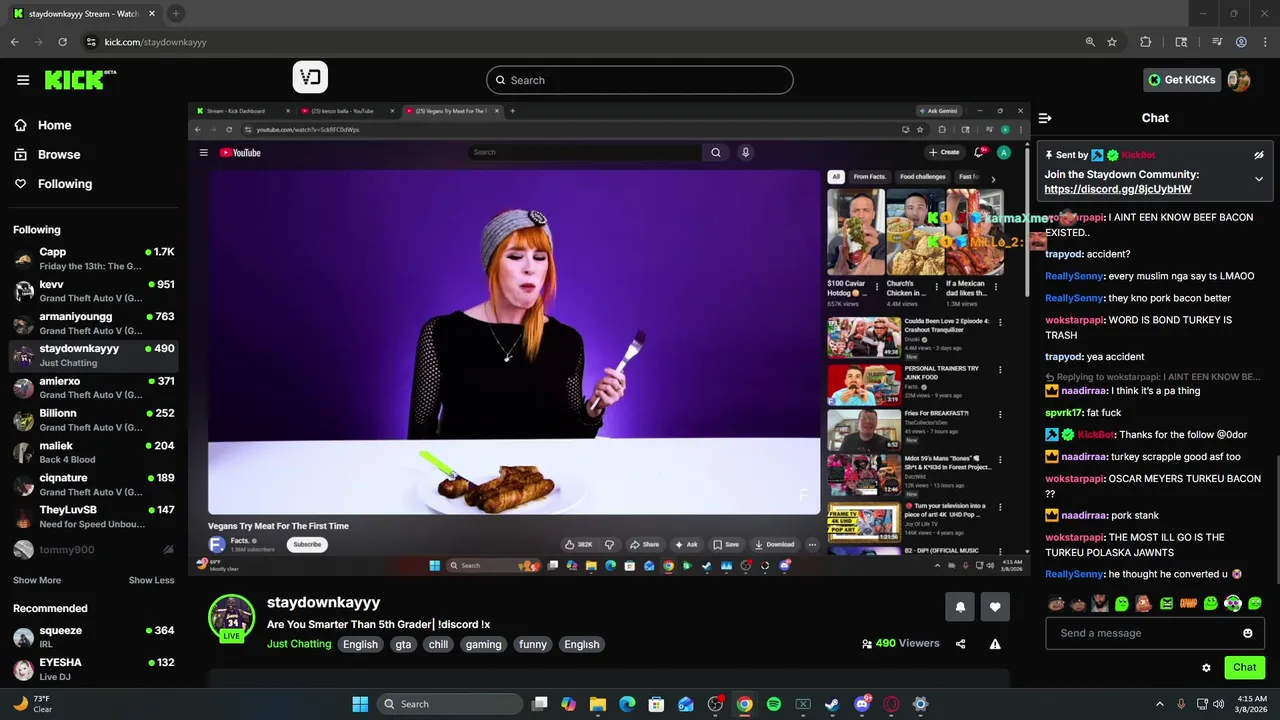Open maliek's channel in Following list
This screenshot has width=1280, height=720.
[94, 452]
